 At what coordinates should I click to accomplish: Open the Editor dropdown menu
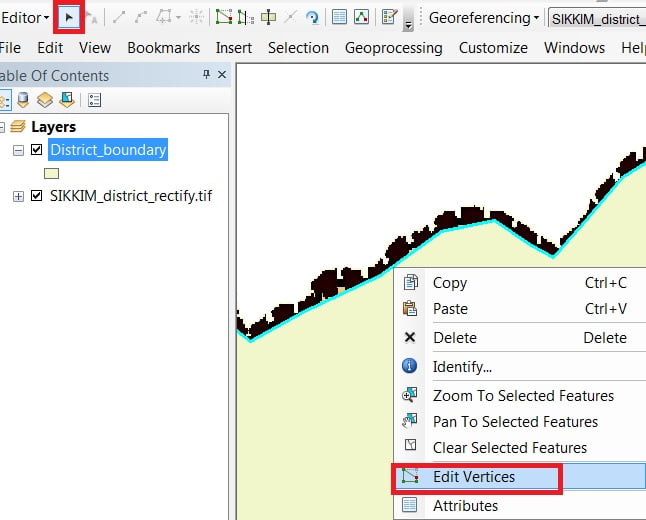[x=26, y=17]
